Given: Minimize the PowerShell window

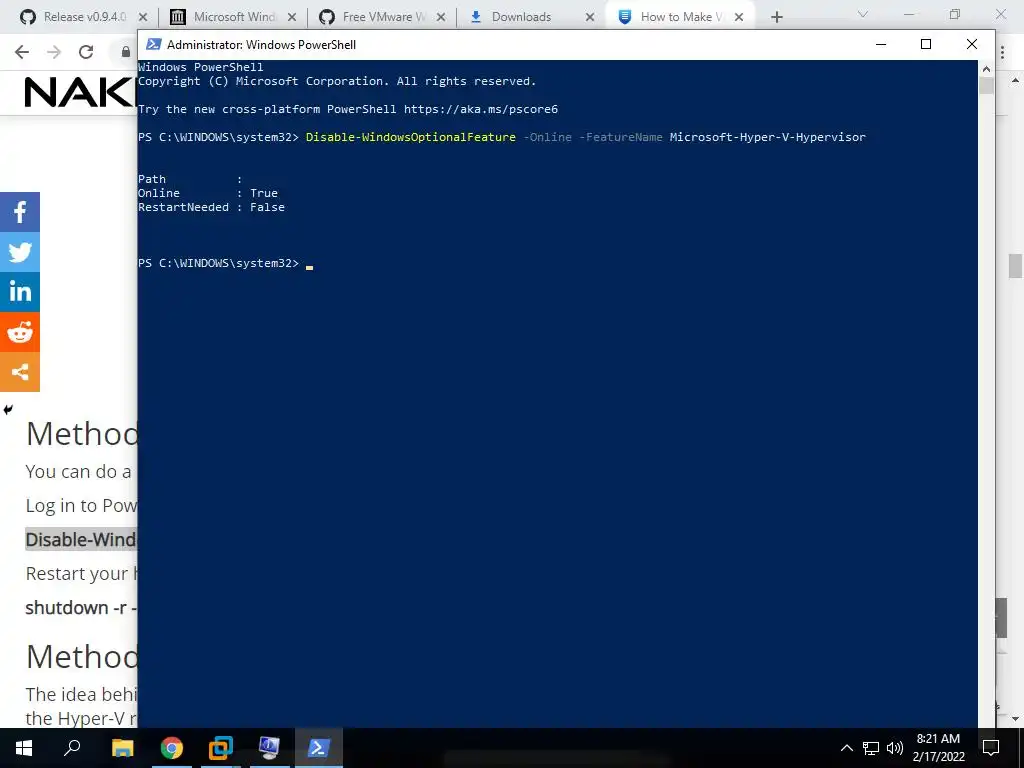Looking at the screenshot, I should [881, 44].
